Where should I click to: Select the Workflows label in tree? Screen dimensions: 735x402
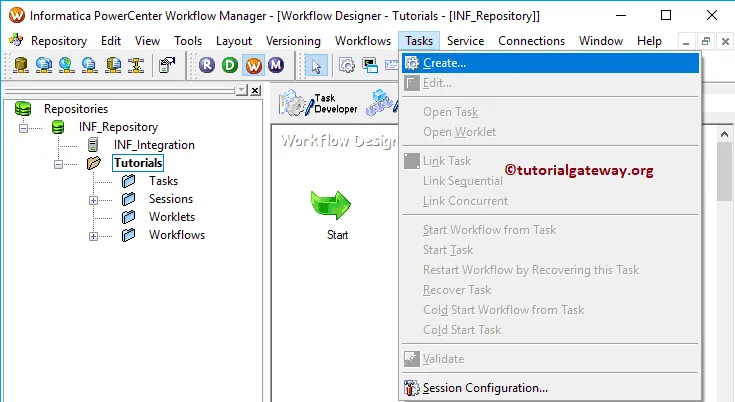pos(177,235)
